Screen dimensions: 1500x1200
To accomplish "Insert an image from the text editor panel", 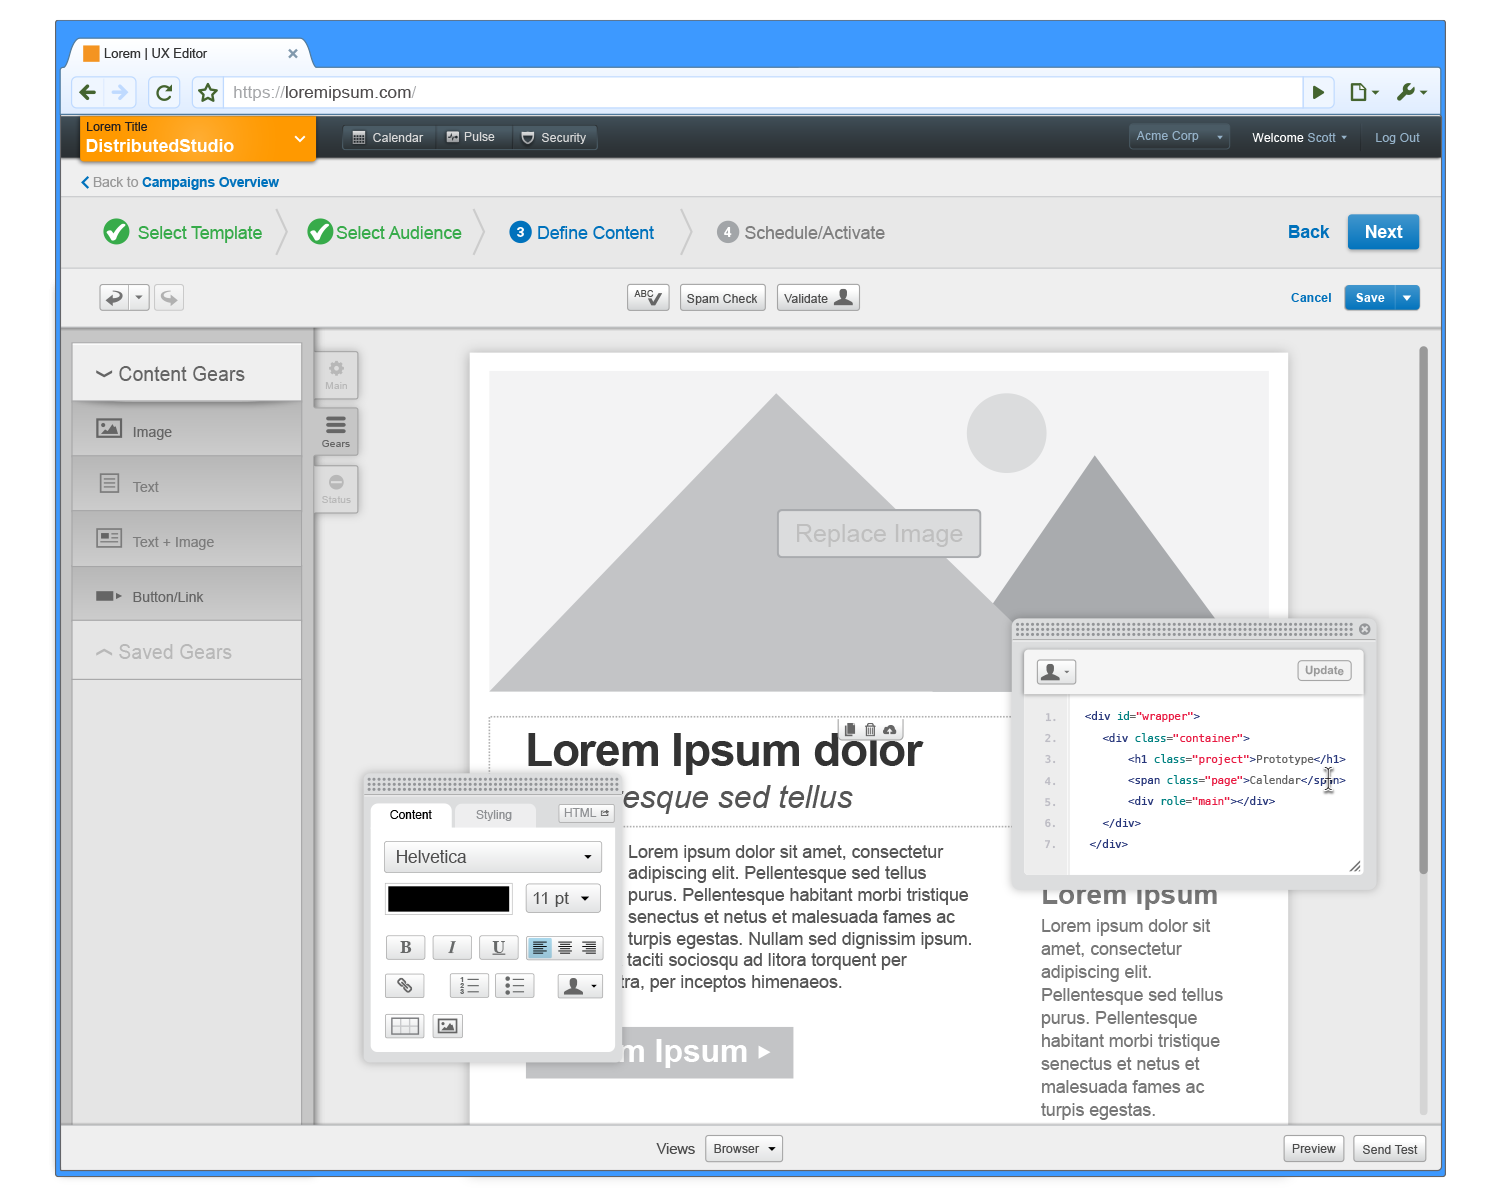I will click(x=447, y=1026).
